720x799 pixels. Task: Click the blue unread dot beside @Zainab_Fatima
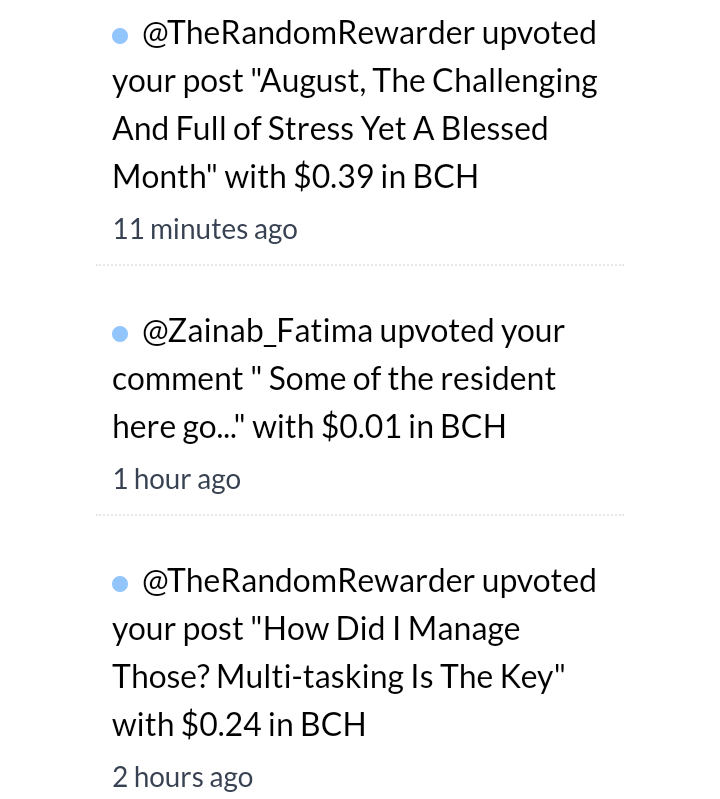120,334
